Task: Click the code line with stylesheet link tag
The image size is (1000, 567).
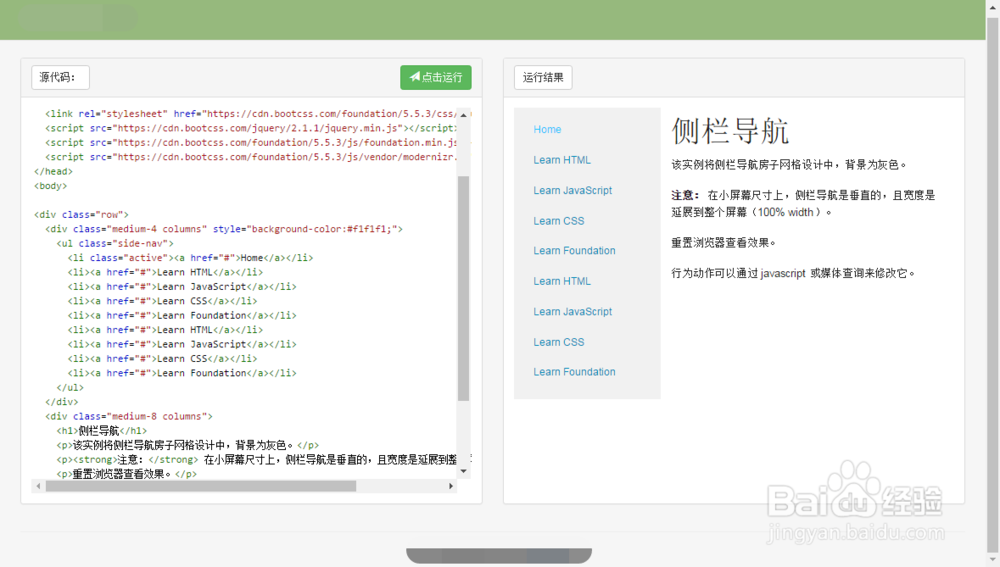Action: (251, 114)
